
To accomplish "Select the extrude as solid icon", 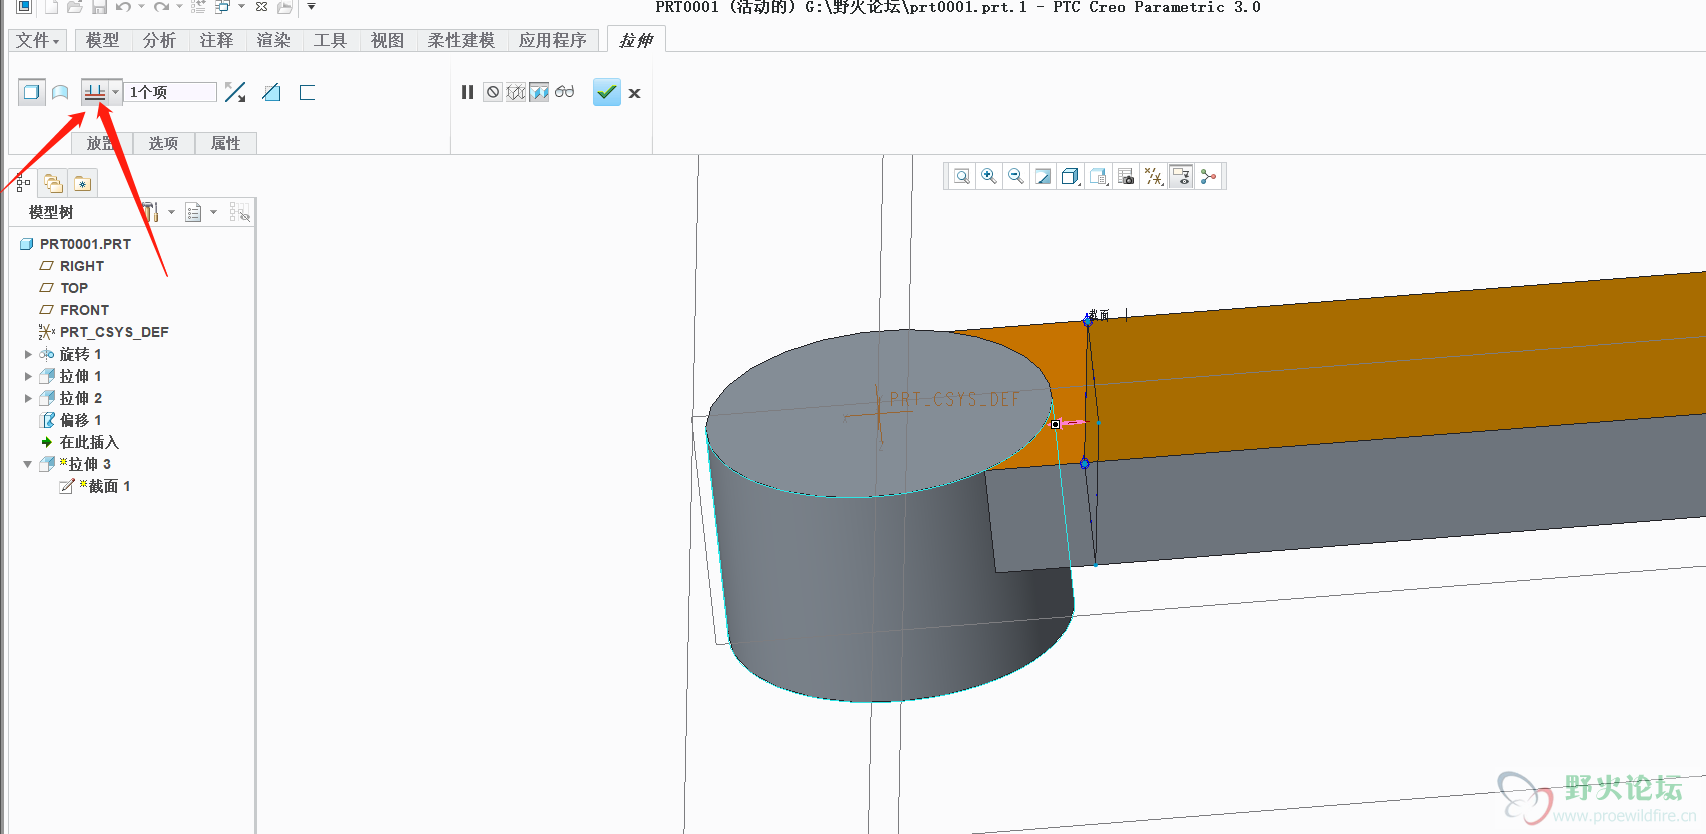I will 32,92.
